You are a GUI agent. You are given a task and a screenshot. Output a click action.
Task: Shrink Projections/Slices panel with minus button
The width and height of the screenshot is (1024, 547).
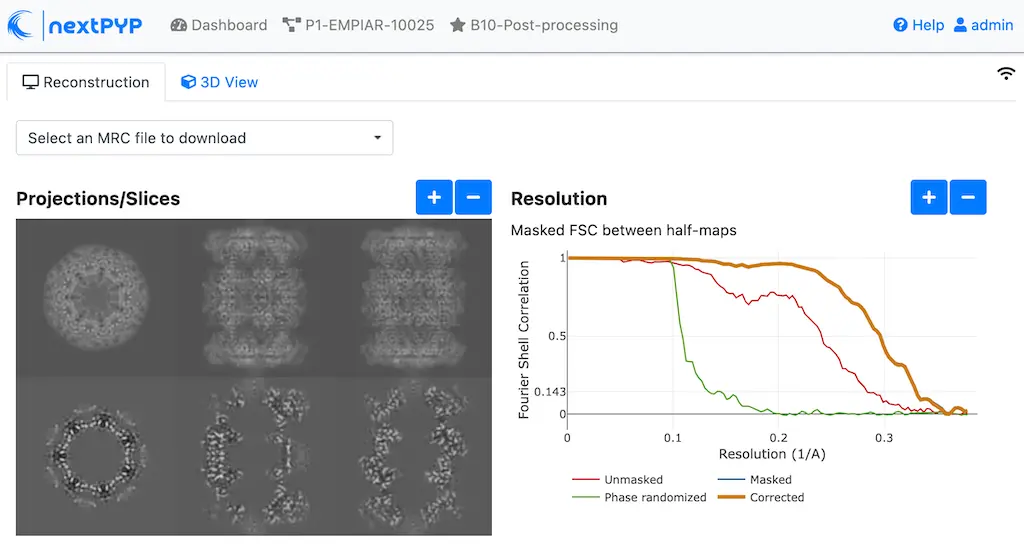pos(473,198)
